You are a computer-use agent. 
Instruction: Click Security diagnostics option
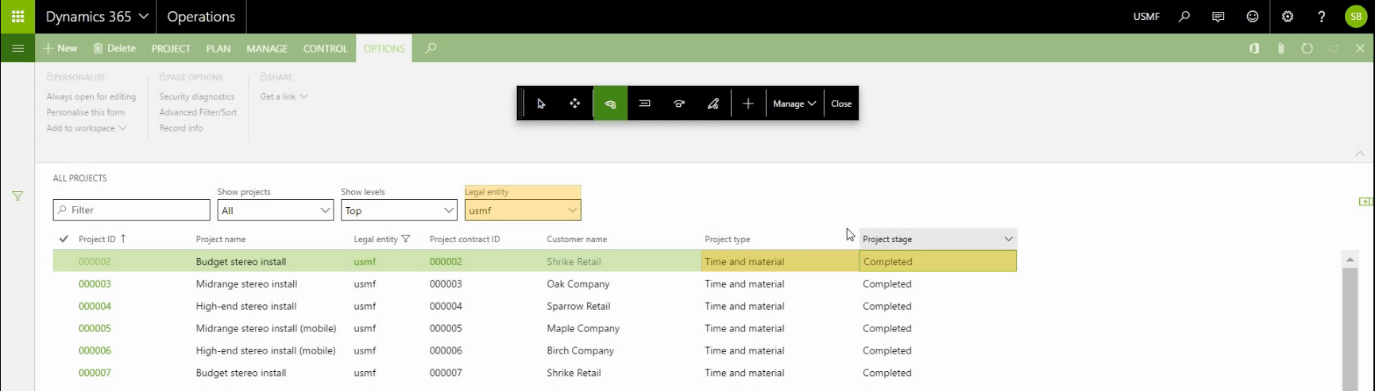click(x=197, y=97)
